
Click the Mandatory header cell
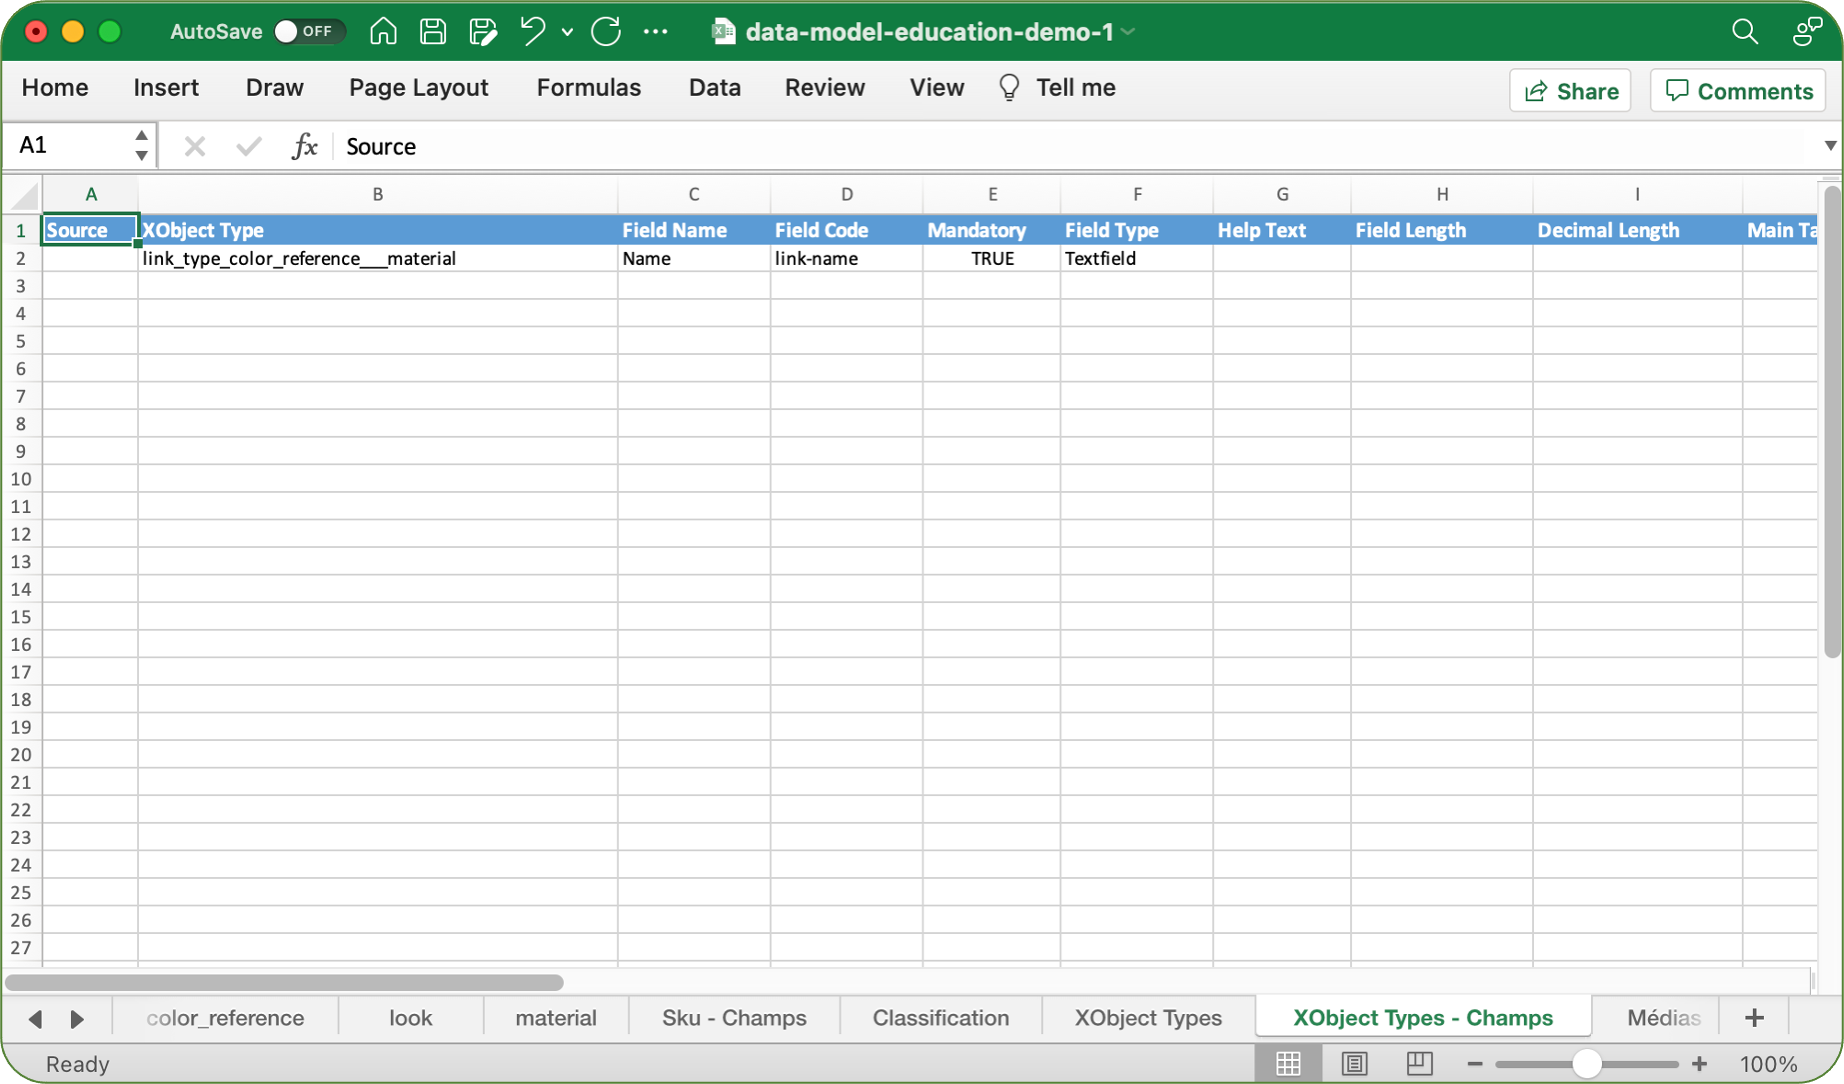click(992, 230)
